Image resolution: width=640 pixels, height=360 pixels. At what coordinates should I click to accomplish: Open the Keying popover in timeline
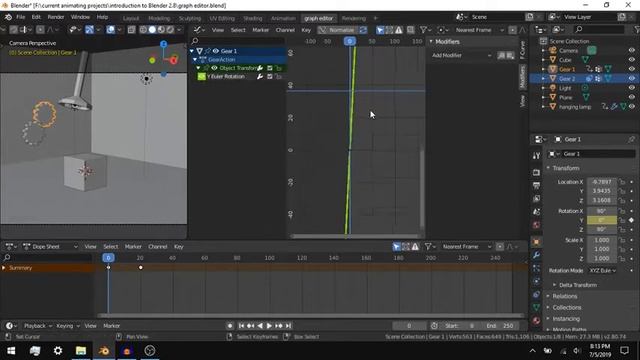click(x=67, y=326)
